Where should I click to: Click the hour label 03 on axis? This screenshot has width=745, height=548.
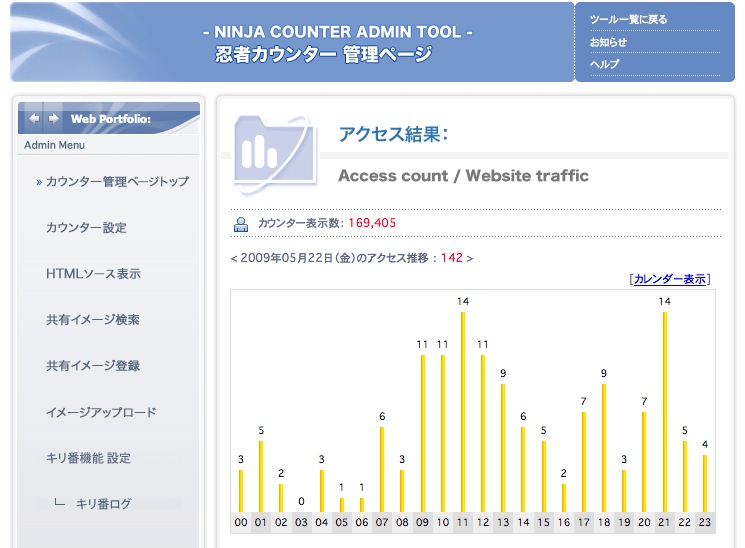pos(301,522)
